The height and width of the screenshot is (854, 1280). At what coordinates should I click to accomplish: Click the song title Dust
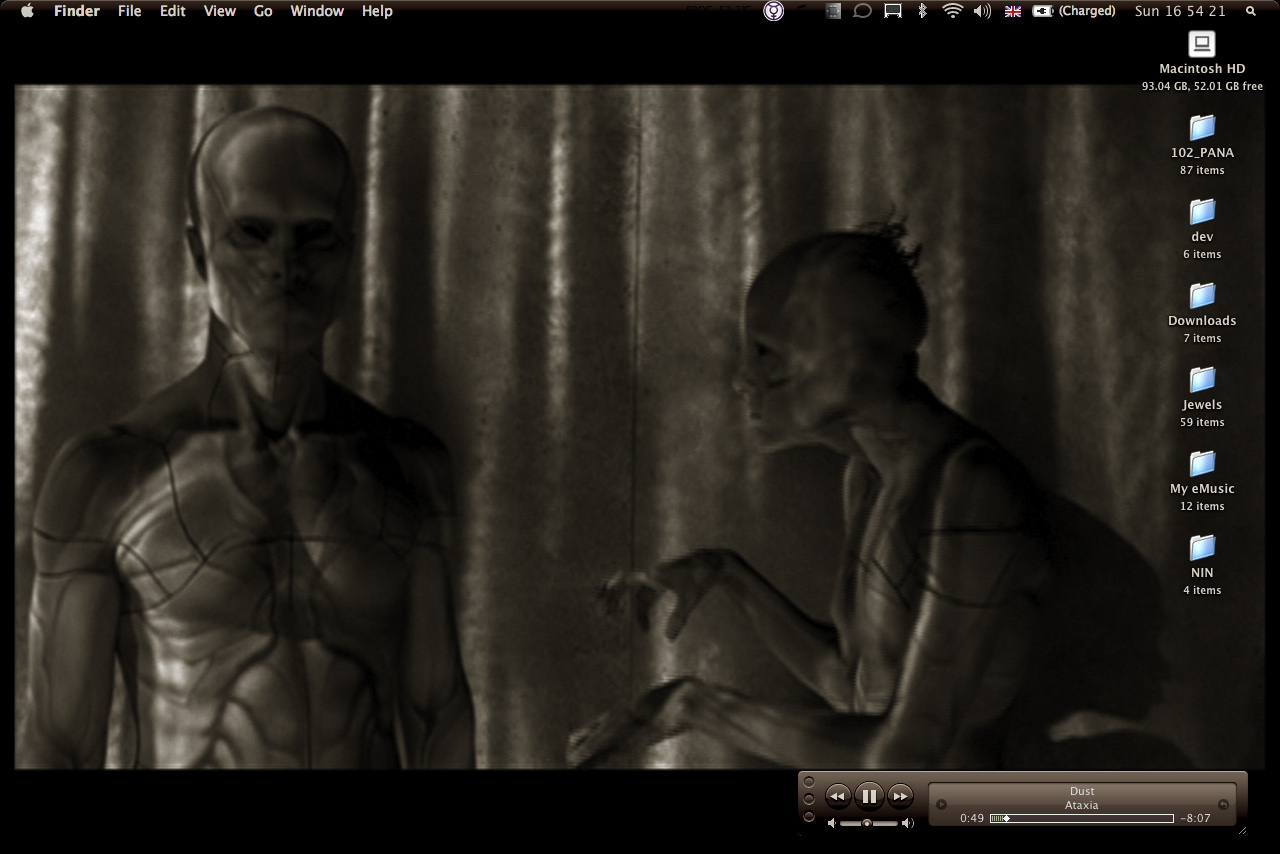tap(1082, 791)
